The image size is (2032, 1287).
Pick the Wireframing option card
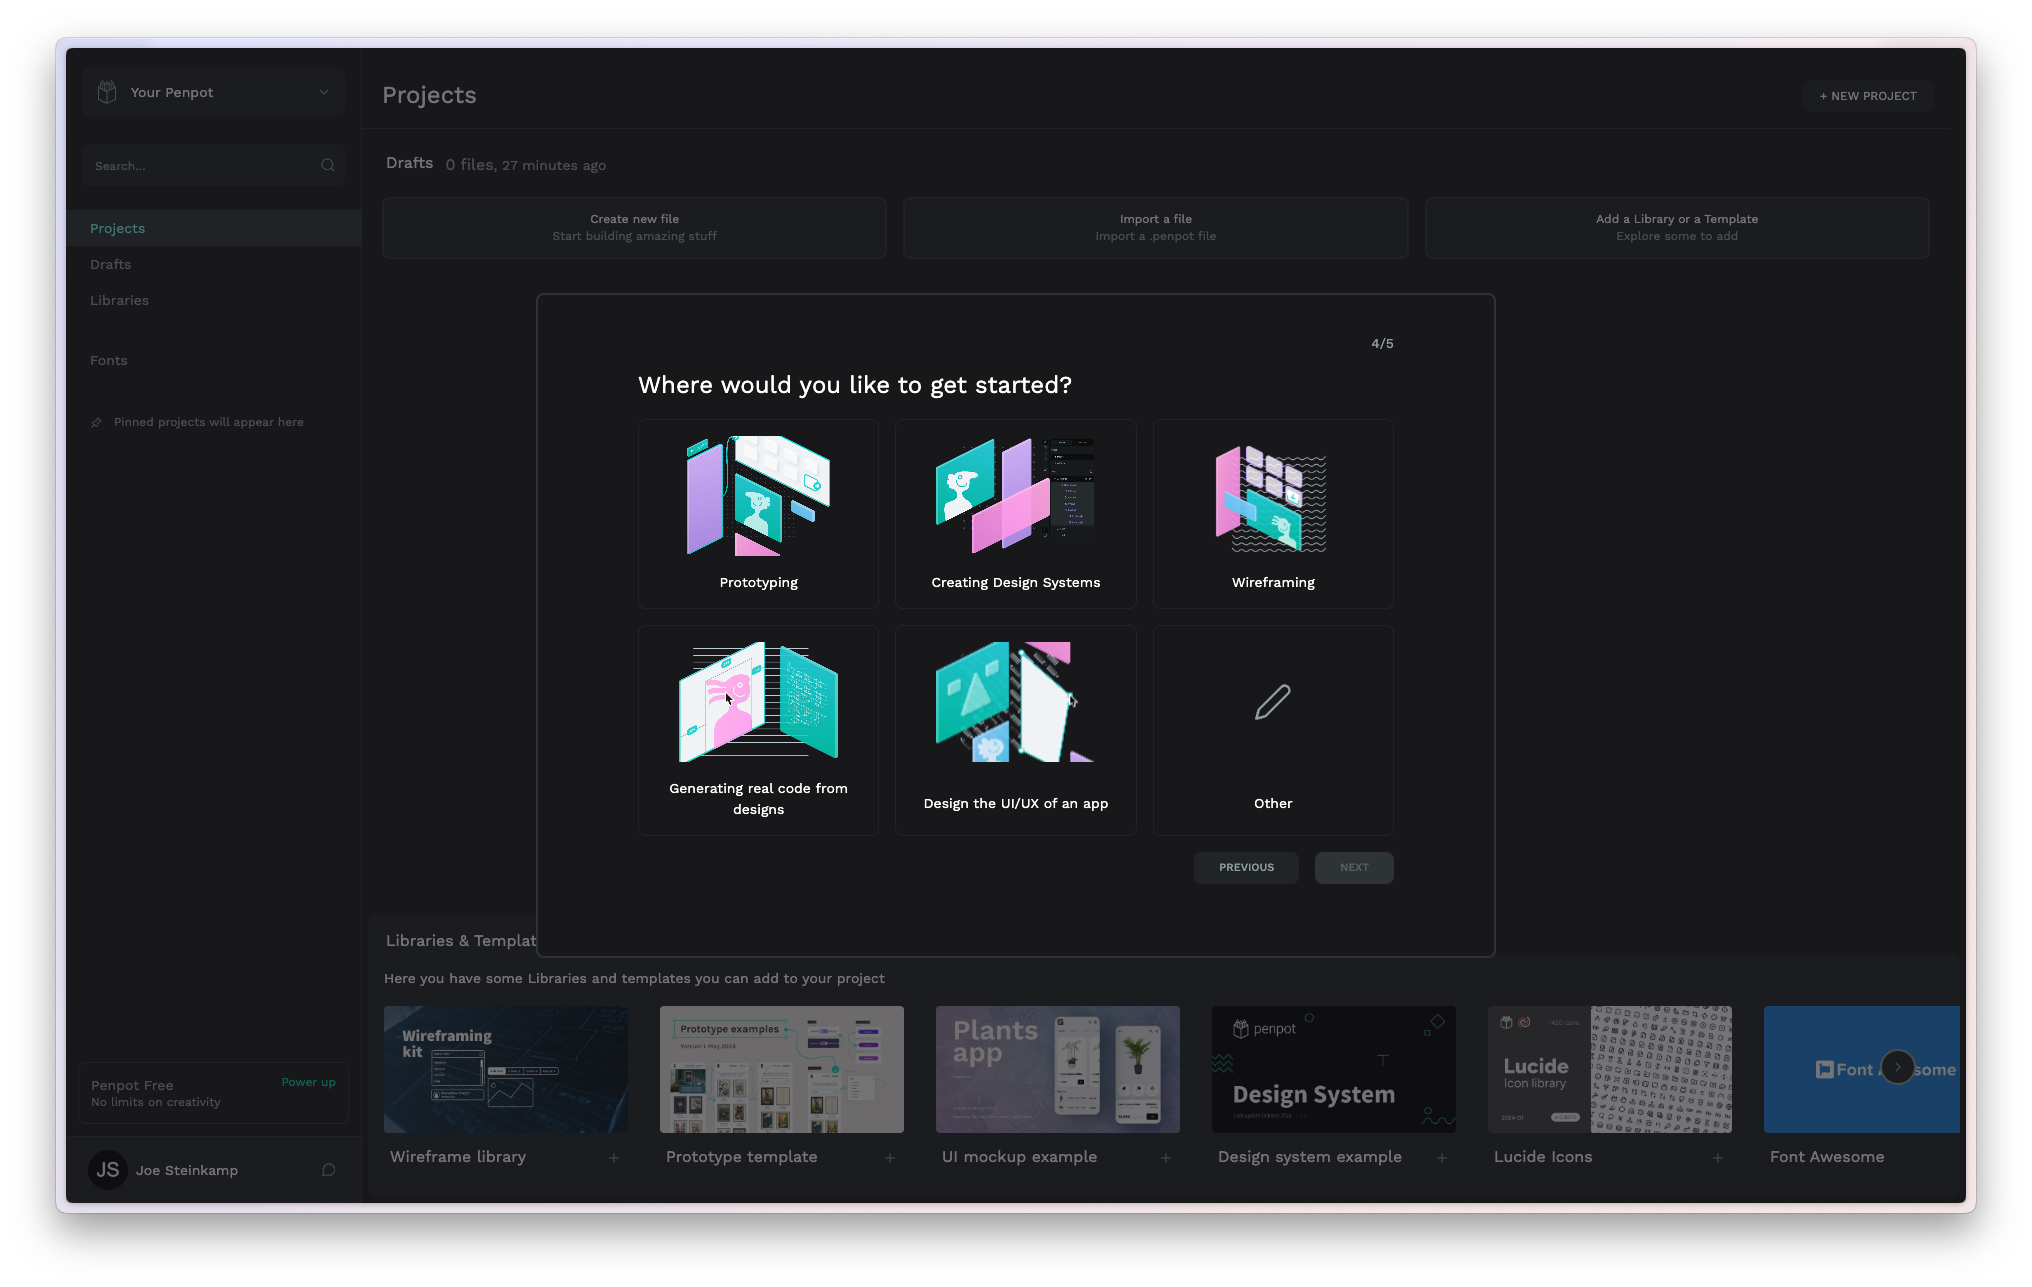(1272, 513)
